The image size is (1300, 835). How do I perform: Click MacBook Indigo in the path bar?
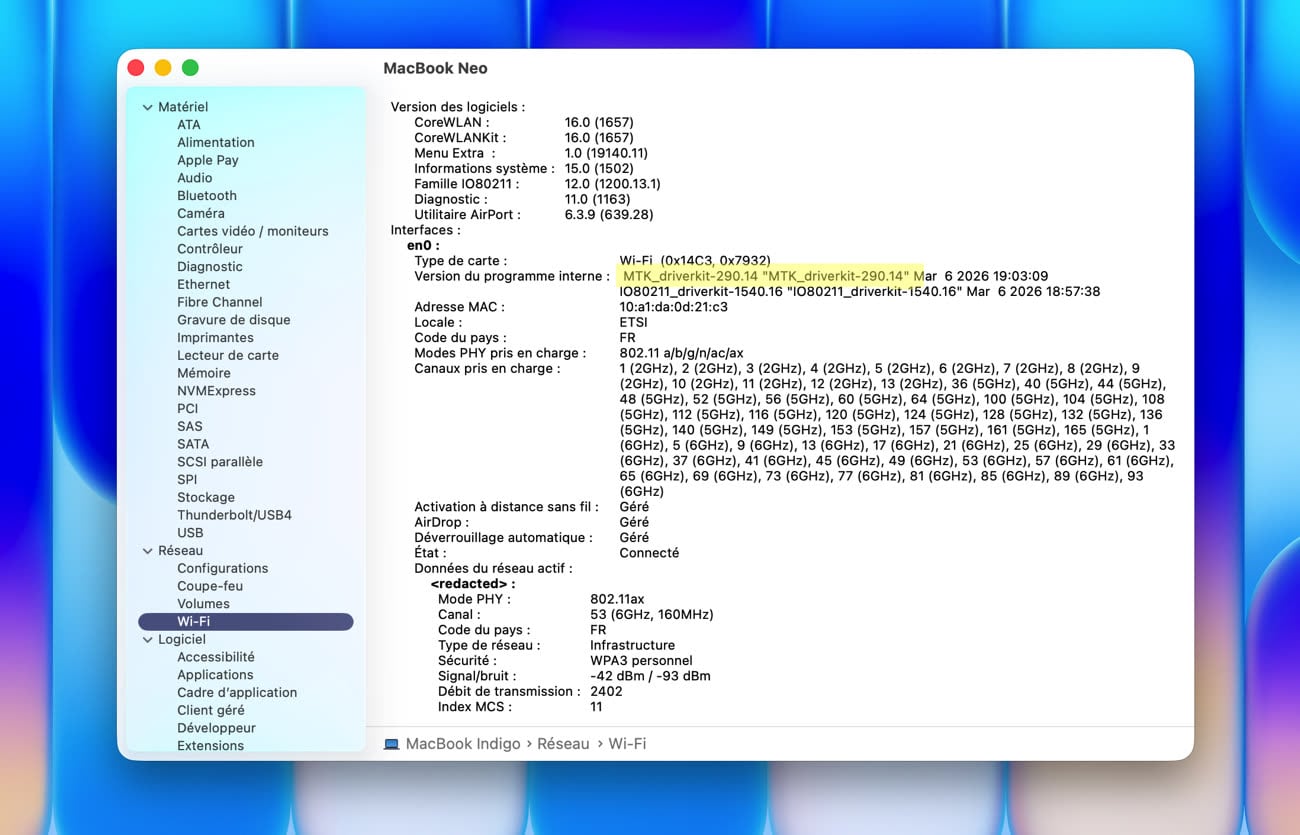click(462, 744)
